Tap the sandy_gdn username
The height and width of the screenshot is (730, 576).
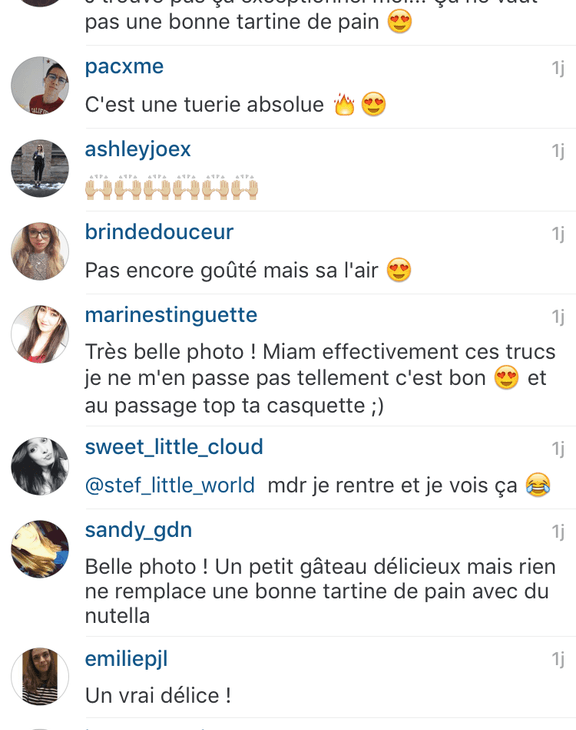[x=138, y=531]
